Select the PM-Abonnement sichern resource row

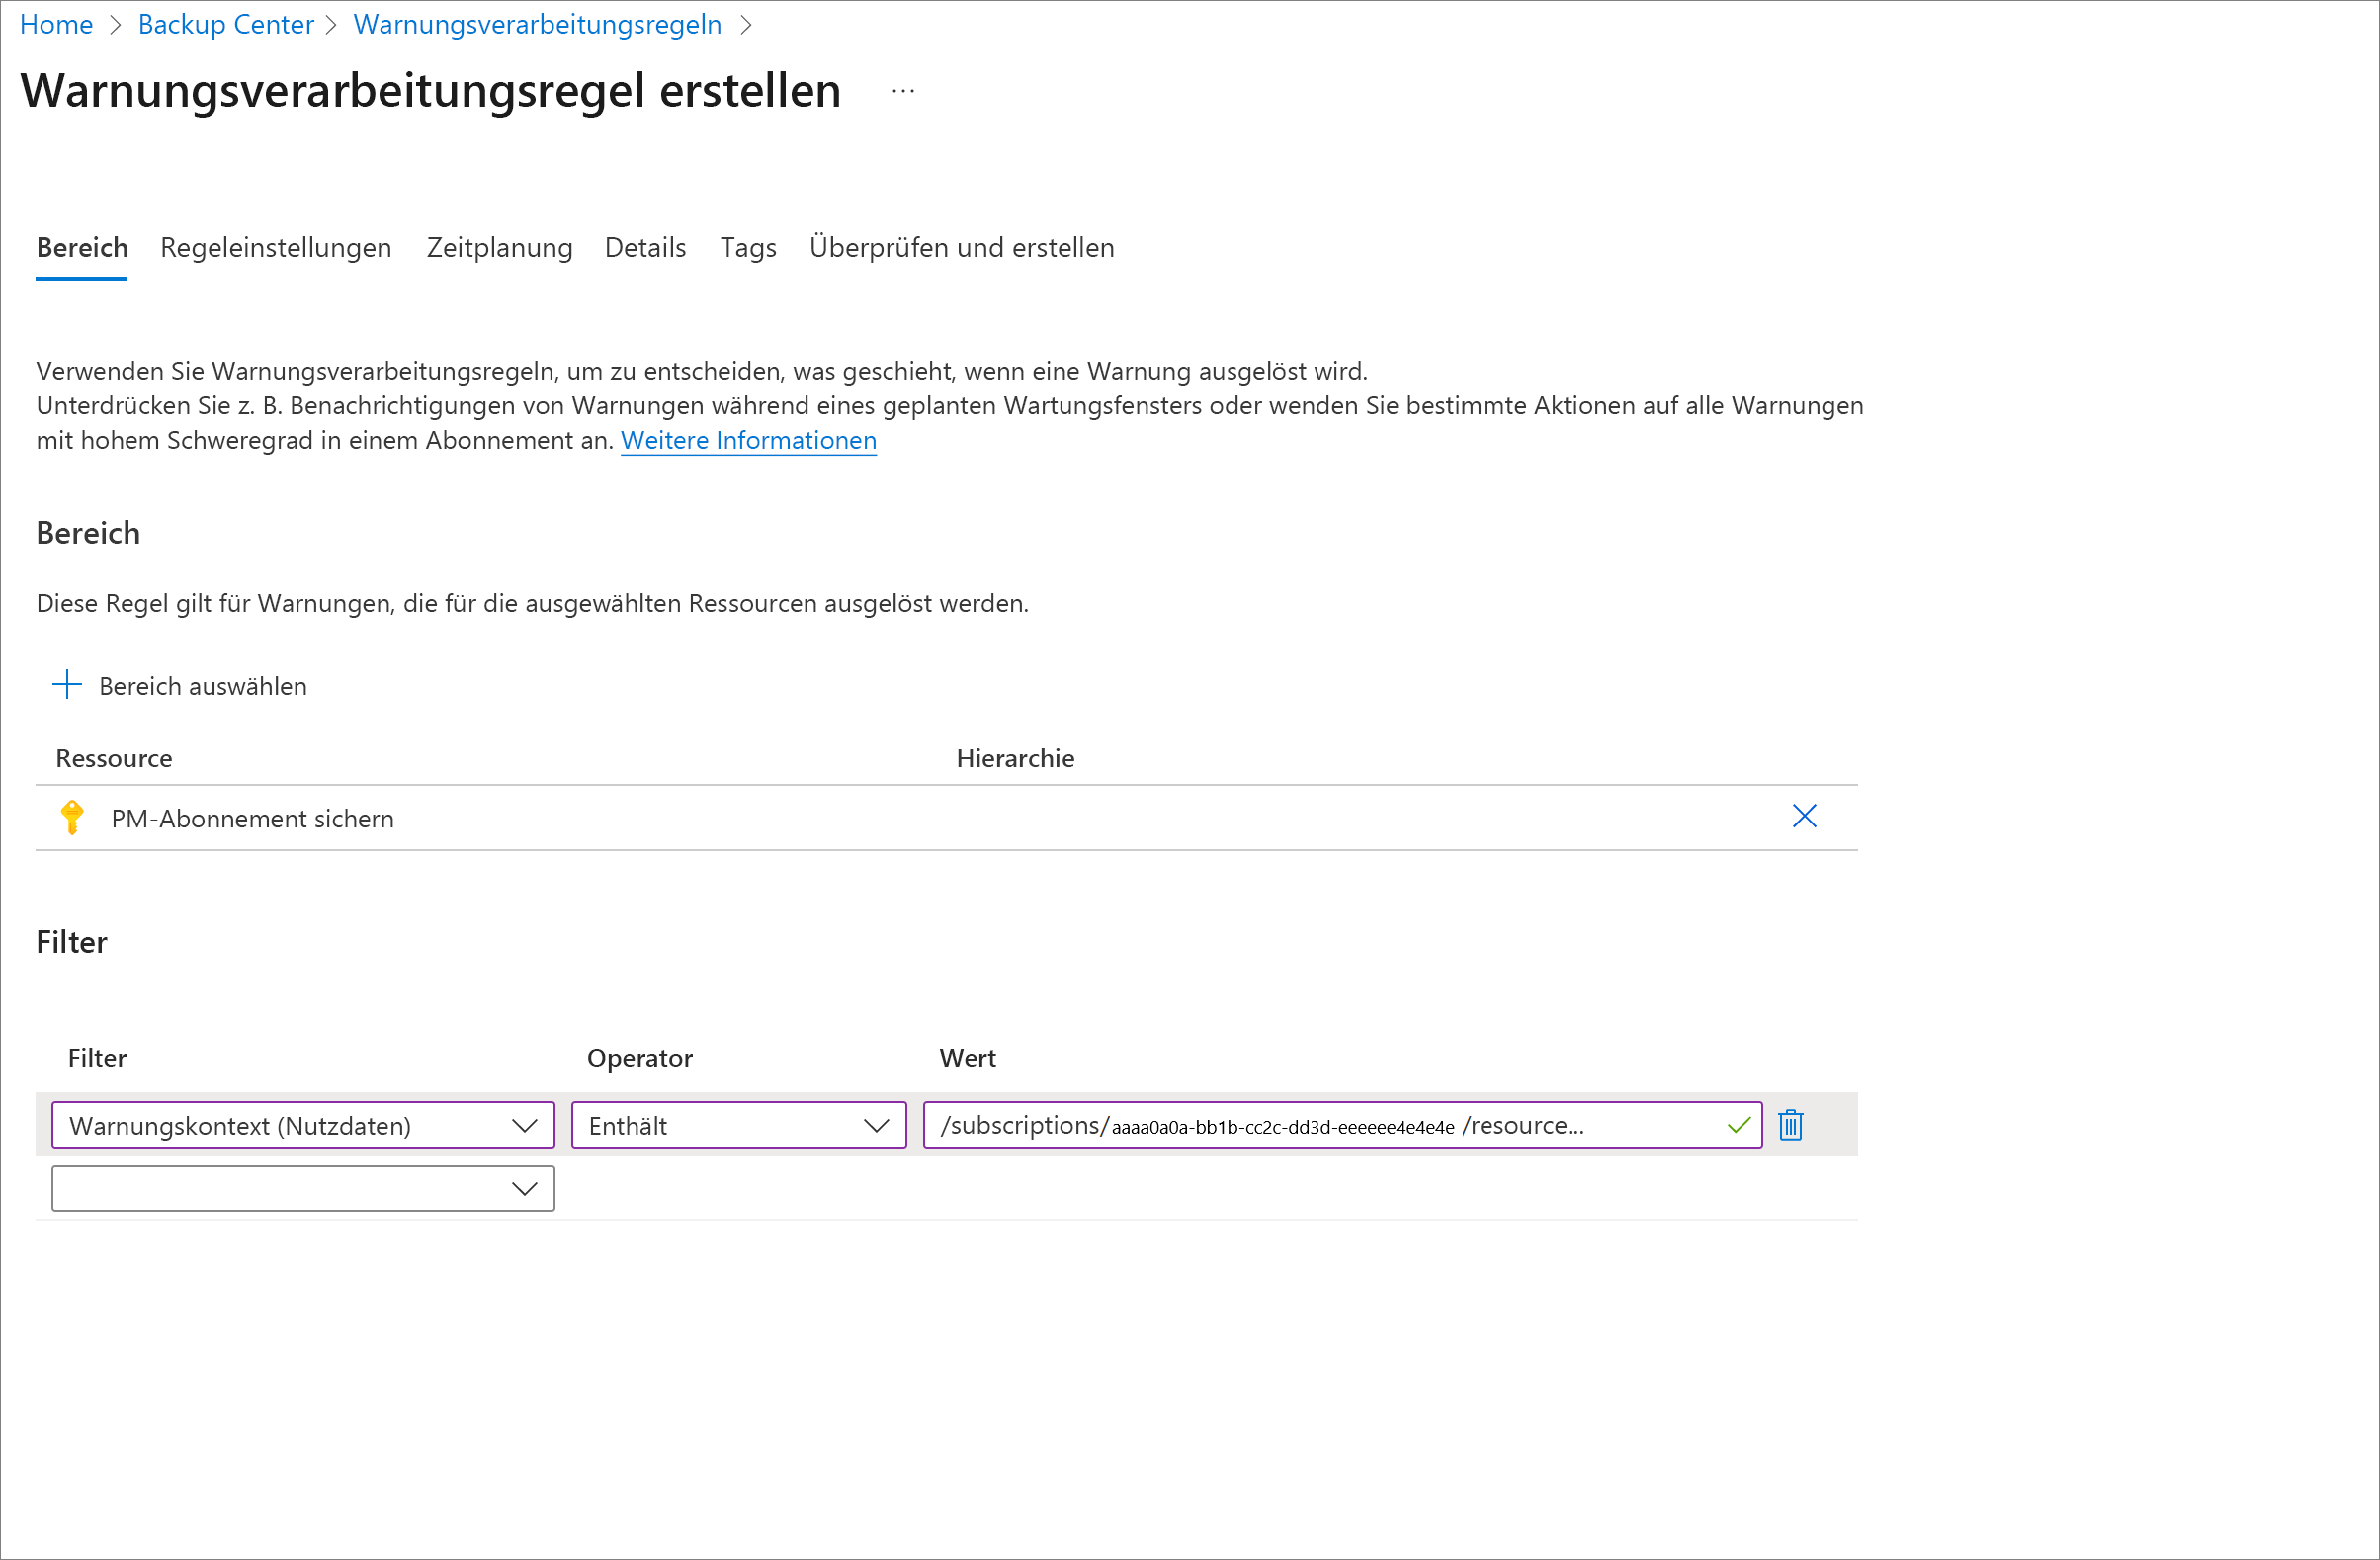click(946, 818)
